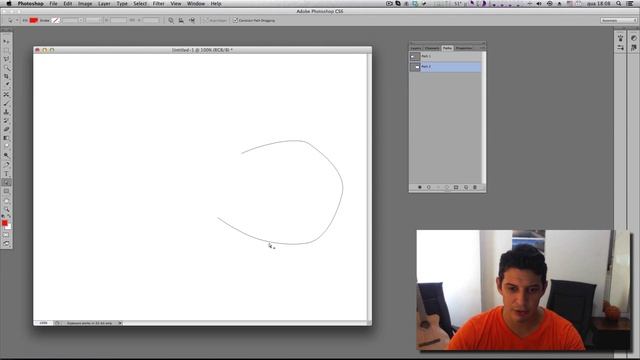Open the Layer menu
The width and height of the screenshot is (640, 360).
click(x=104, y=4)
